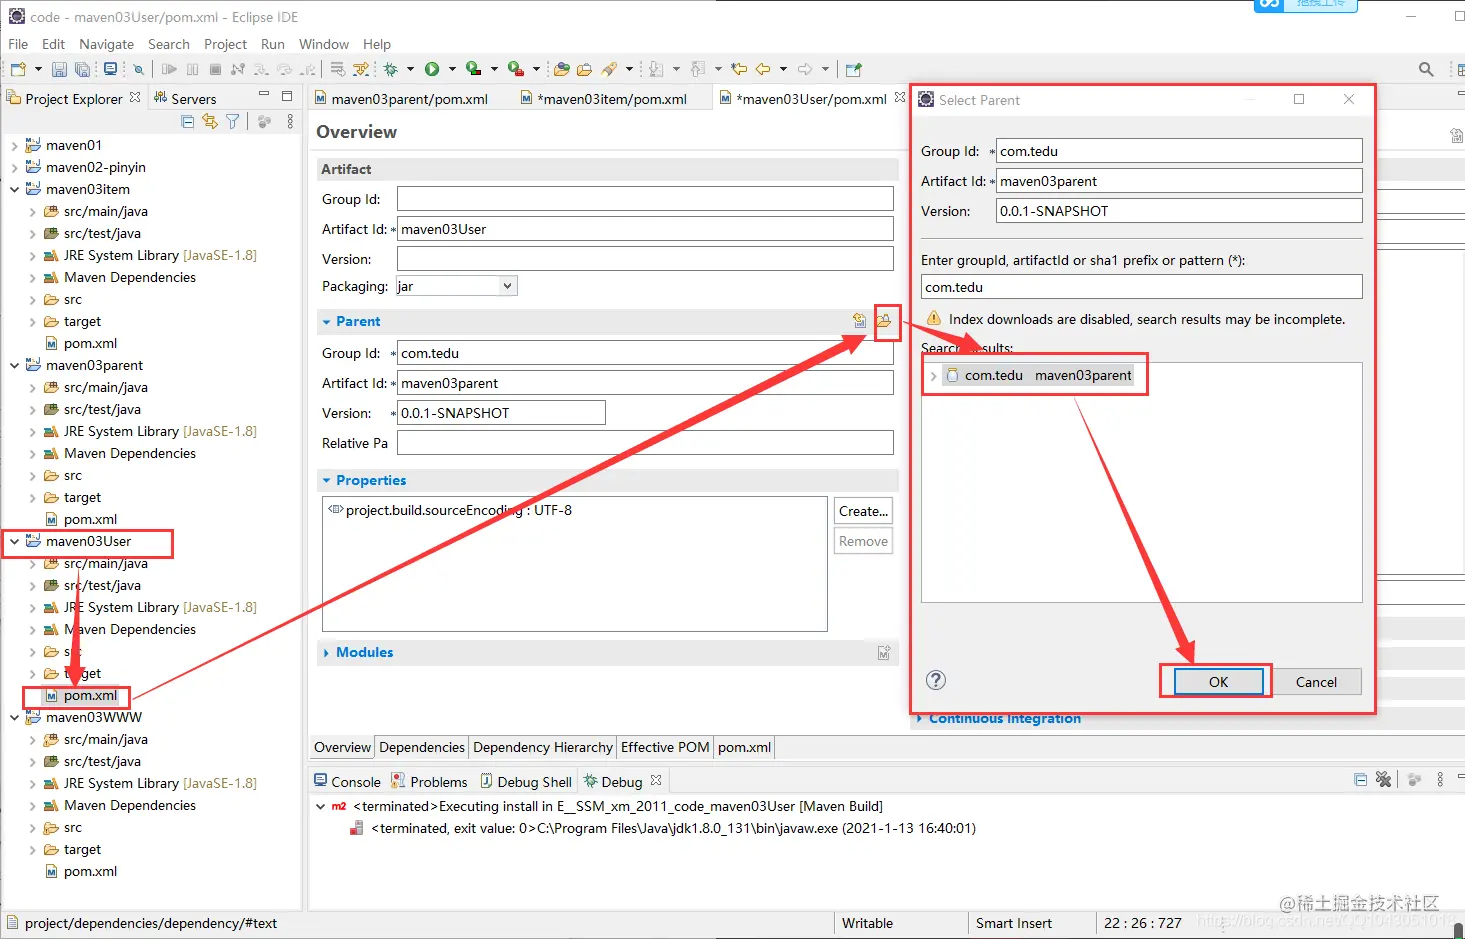
Task: Open the File menu
Action: pyautogui.click(x=18, y=44)
